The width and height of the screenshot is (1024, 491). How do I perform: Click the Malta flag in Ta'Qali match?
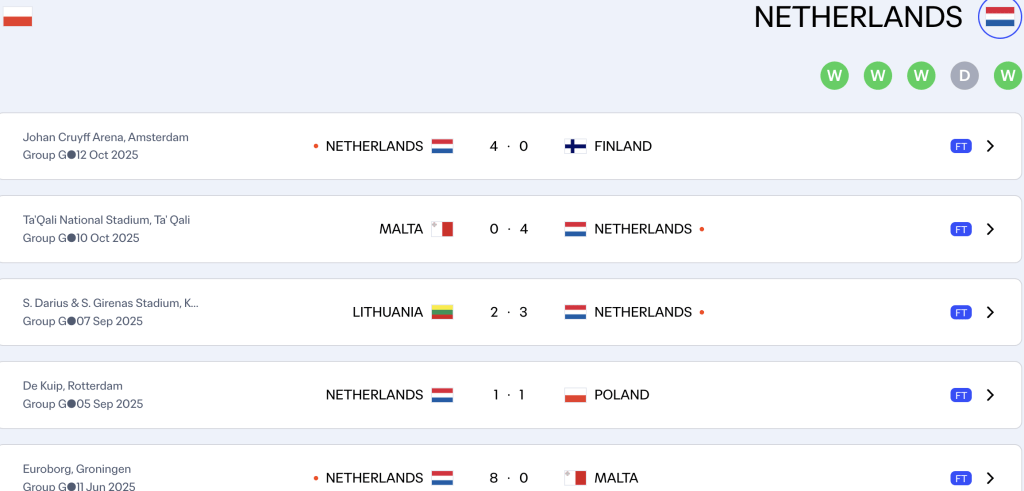coord(442,229)
